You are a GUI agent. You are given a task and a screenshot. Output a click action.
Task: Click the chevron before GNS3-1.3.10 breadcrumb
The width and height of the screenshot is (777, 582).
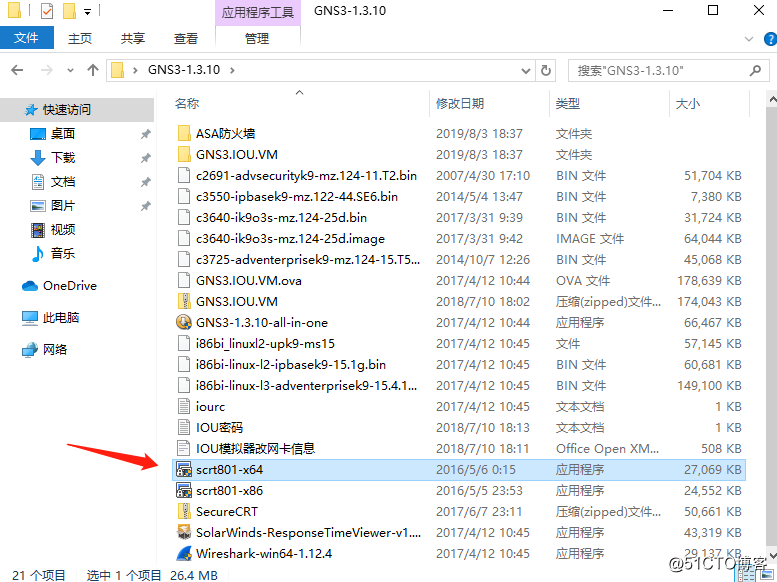pos(135,70)
